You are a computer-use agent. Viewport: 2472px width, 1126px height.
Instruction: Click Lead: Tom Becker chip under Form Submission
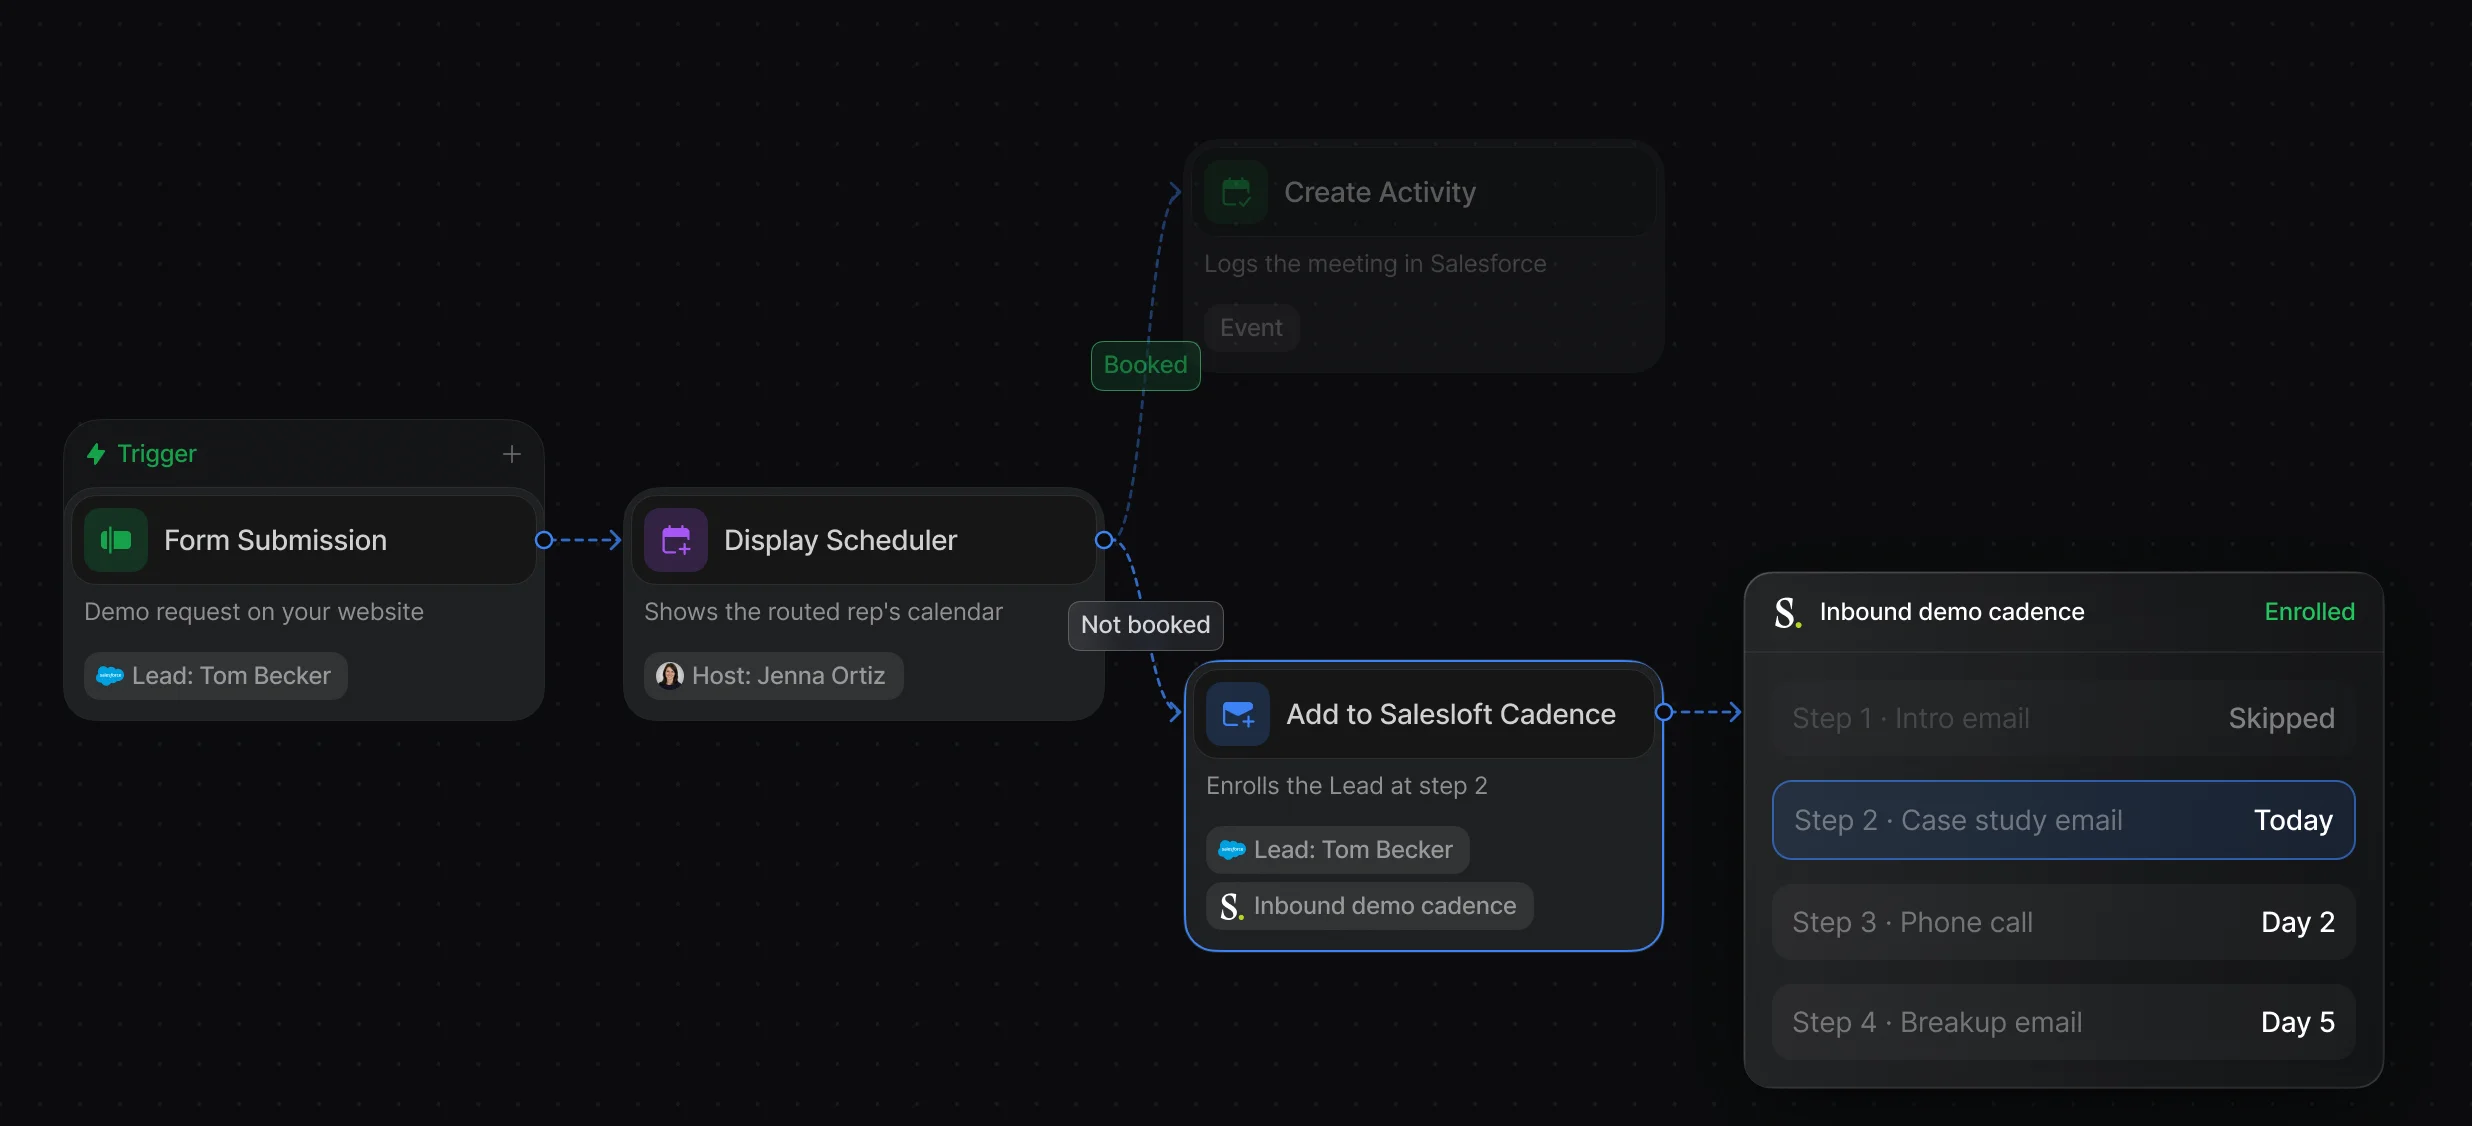(216, 676)
